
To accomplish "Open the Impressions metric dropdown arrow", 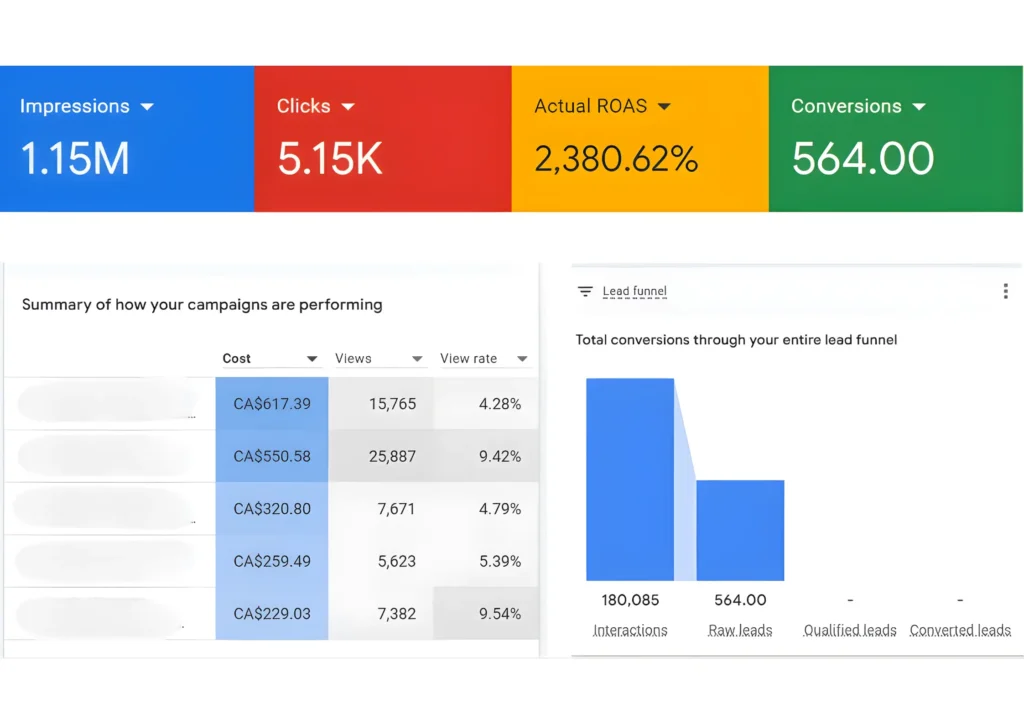I will point(147,107).
